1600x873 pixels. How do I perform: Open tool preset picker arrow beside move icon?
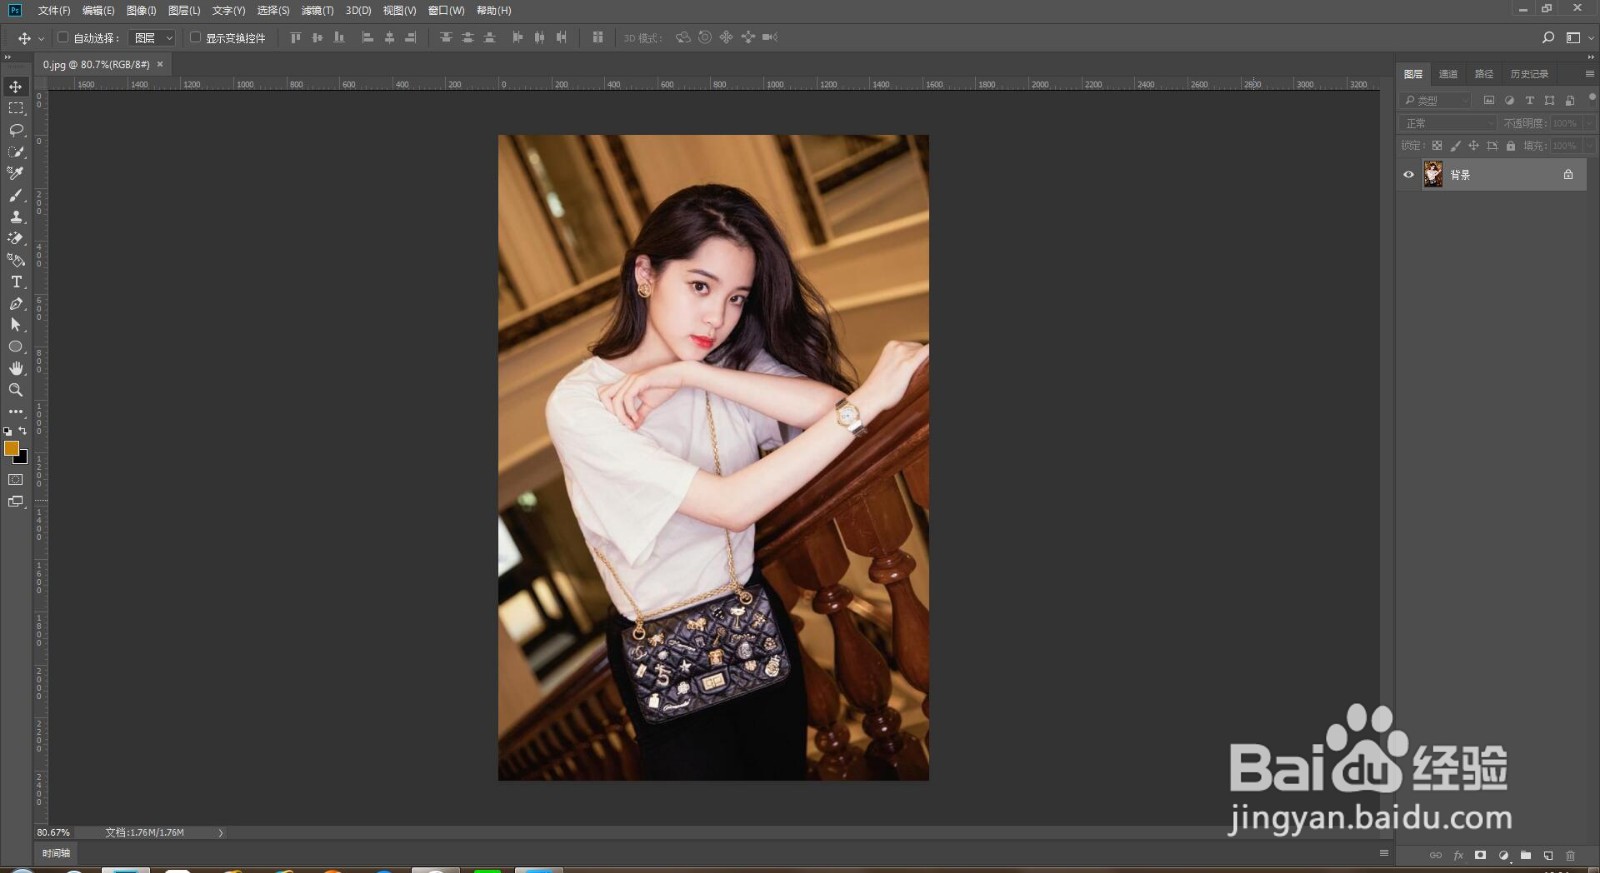(41, 38)
